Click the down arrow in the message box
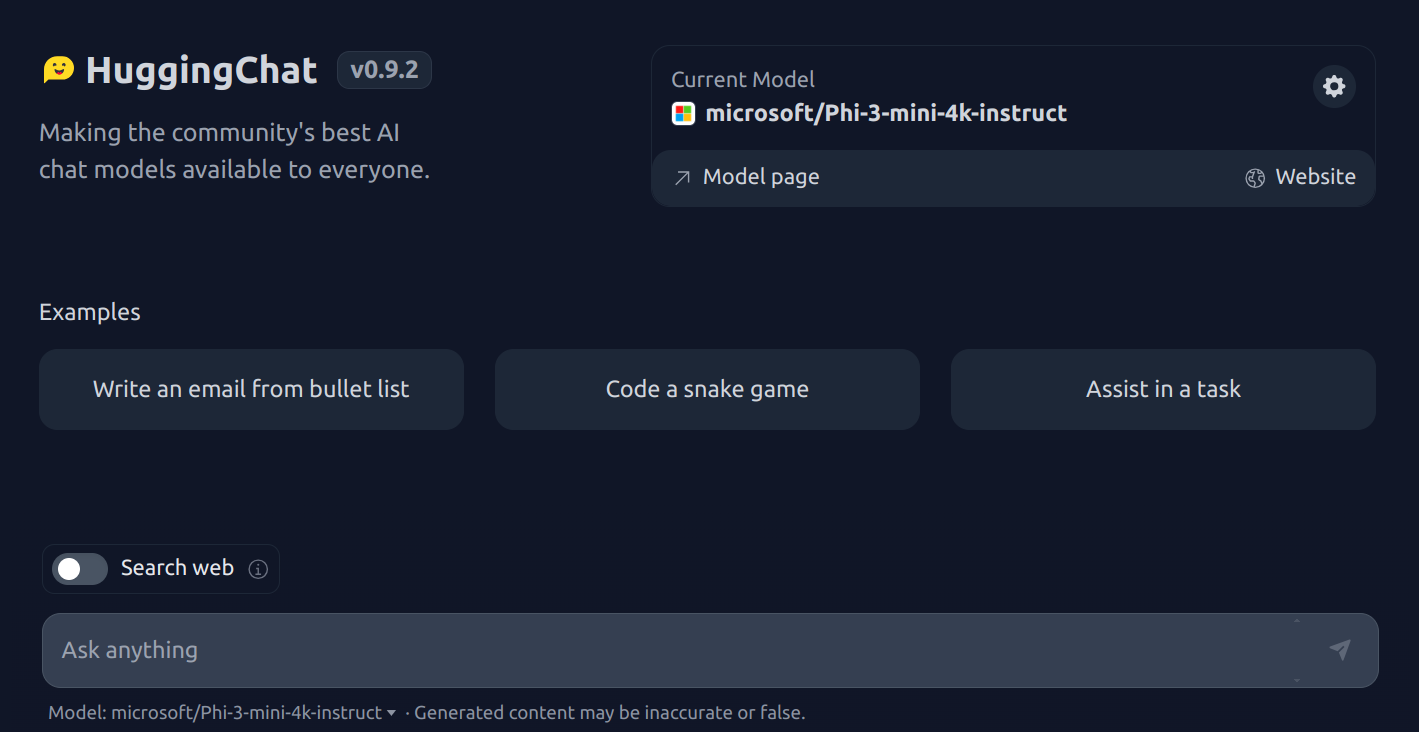 click(1297, 680)
